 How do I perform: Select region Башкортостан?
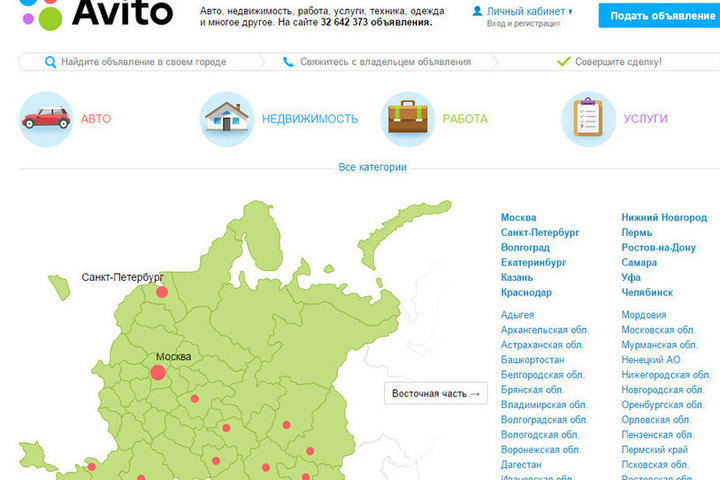pos(533,360)
